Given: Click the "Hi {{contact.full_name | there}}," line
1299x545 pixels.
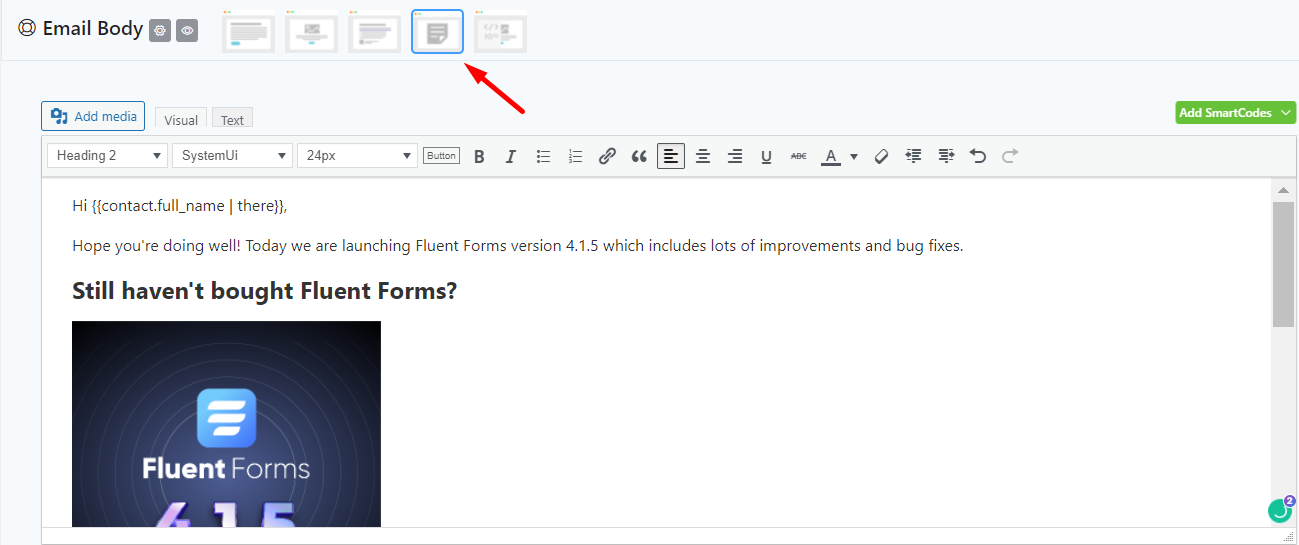Looking at the screenshot, I should (x=180, y=206).
